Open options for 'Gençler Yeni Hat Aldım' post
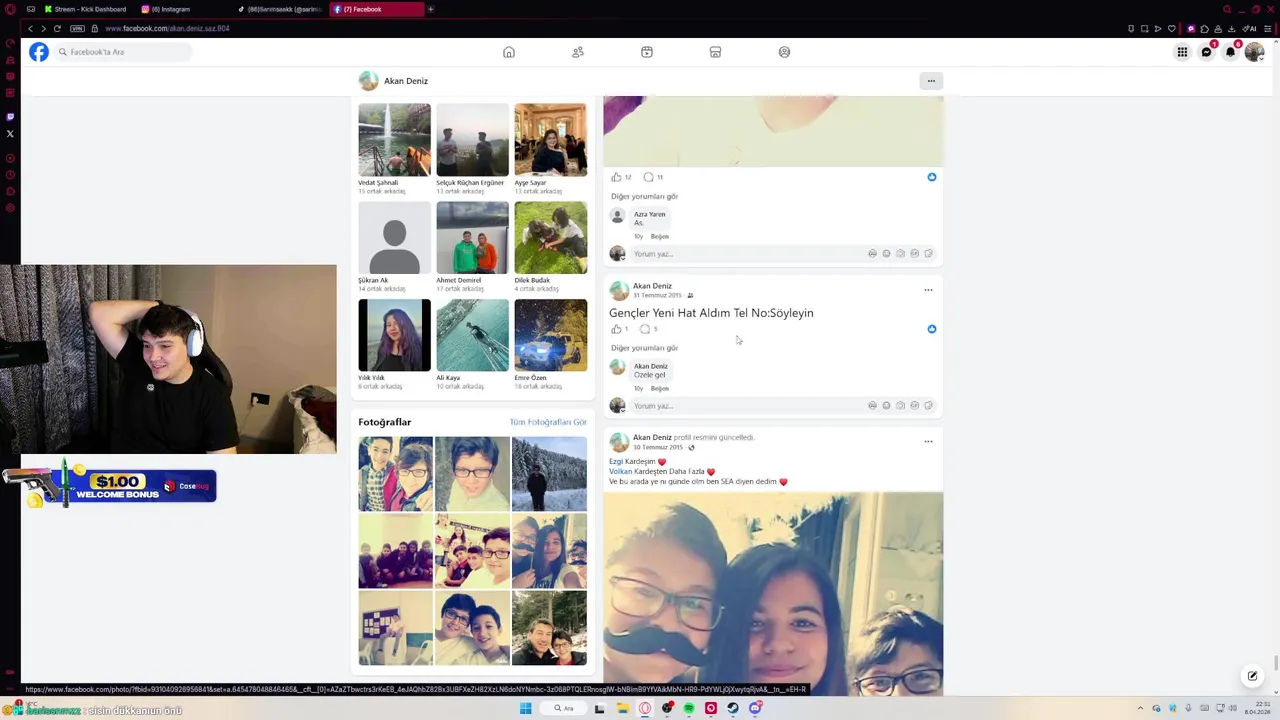The image size is (1280, 720). coord(928,290)
